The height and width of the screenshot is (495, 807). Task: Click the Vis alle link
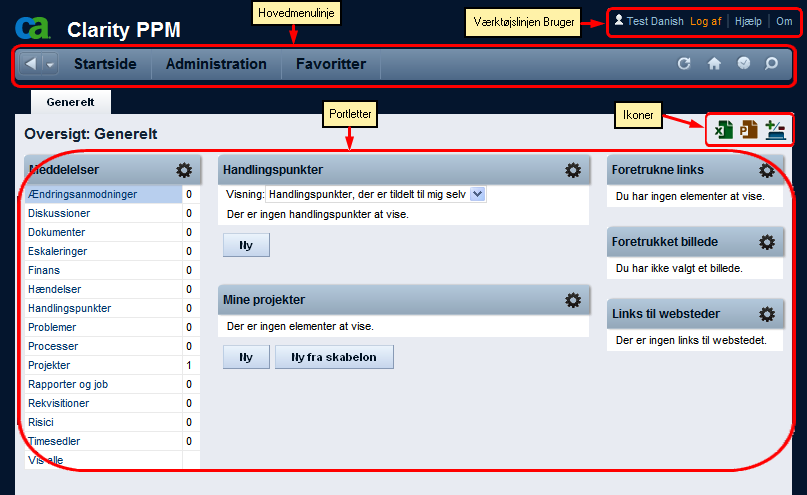[x=45, y=460]
